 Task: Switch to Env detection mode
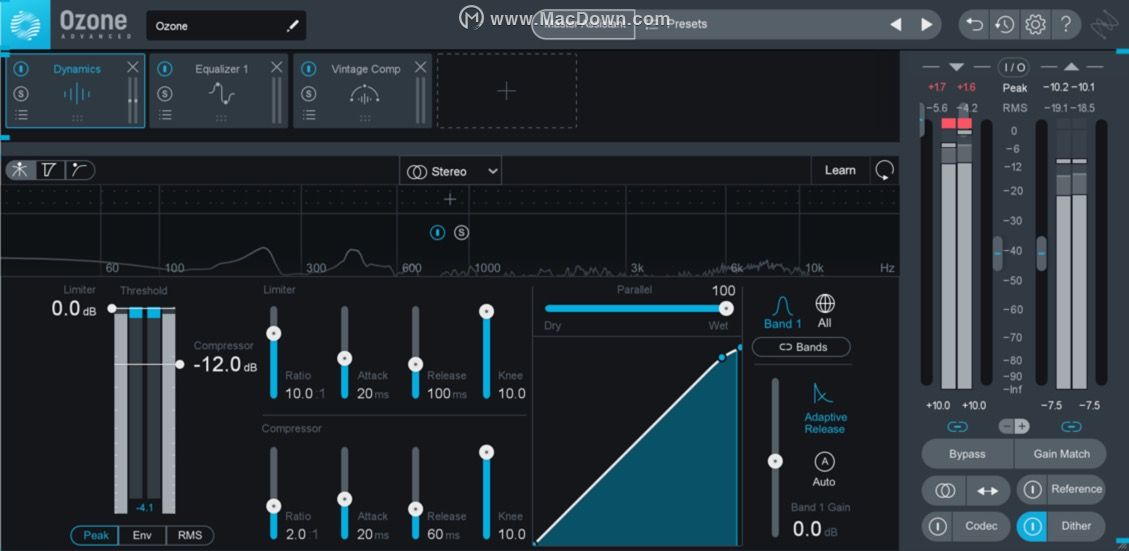[142, 535]
